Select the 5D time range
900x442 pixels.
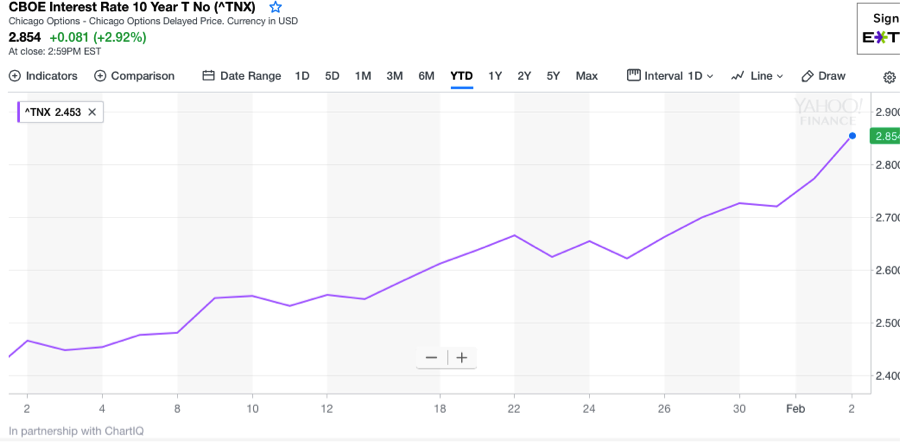(332, 76)
